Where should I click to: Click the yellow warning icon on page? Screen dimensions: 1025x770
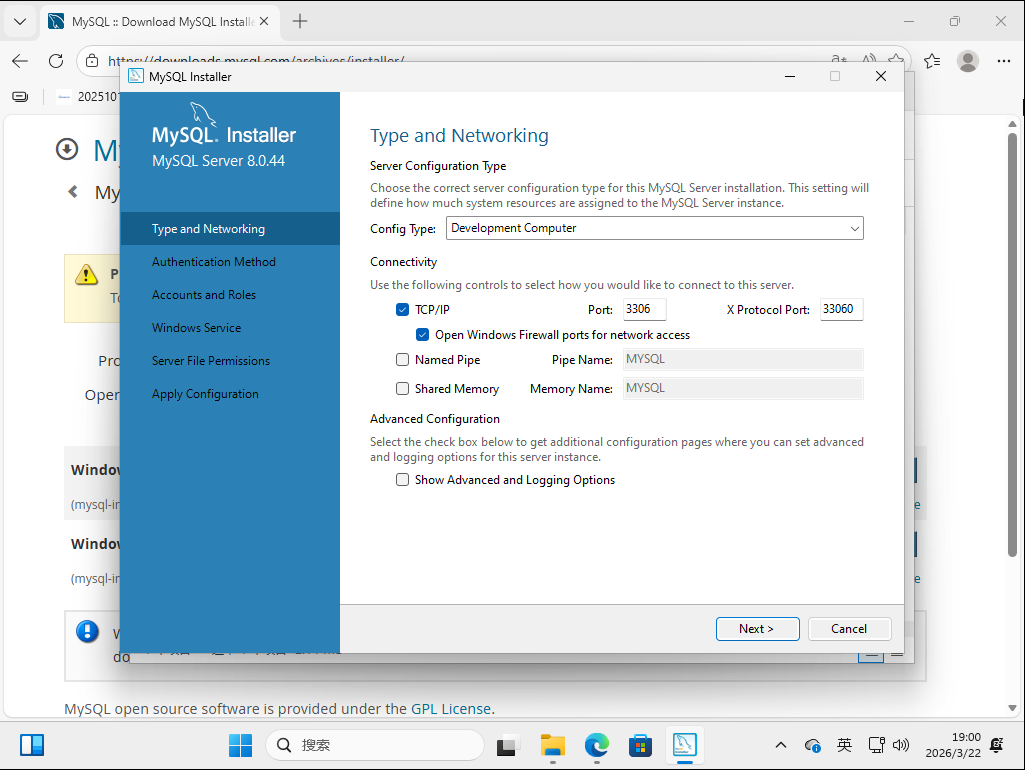86,275
